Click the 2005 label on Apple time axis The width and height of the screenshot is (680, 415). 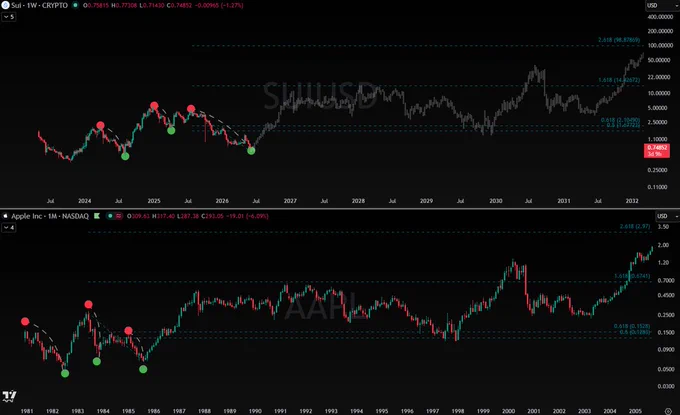click(x=635, y=411)
